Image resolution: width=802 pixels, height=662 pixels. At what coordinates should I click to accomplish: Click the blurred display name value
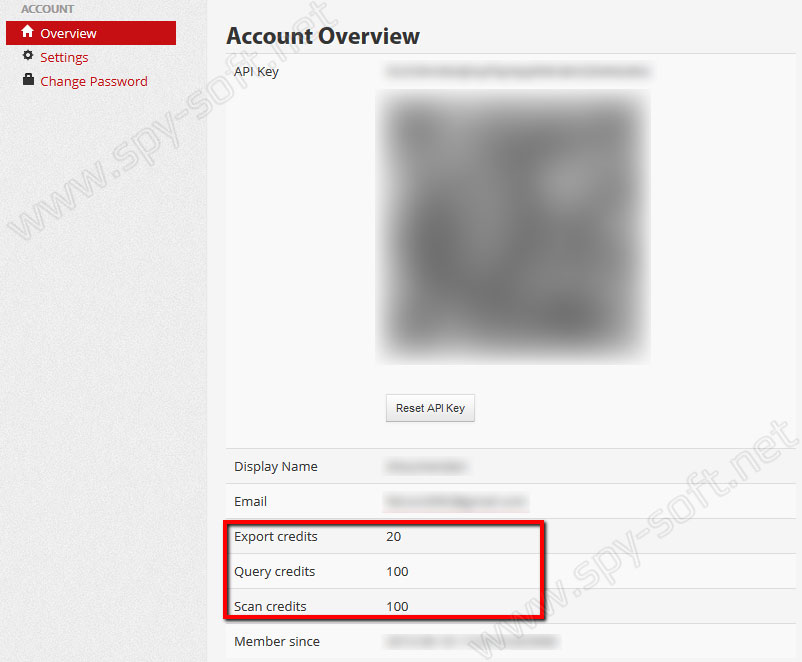pos(427,467)
